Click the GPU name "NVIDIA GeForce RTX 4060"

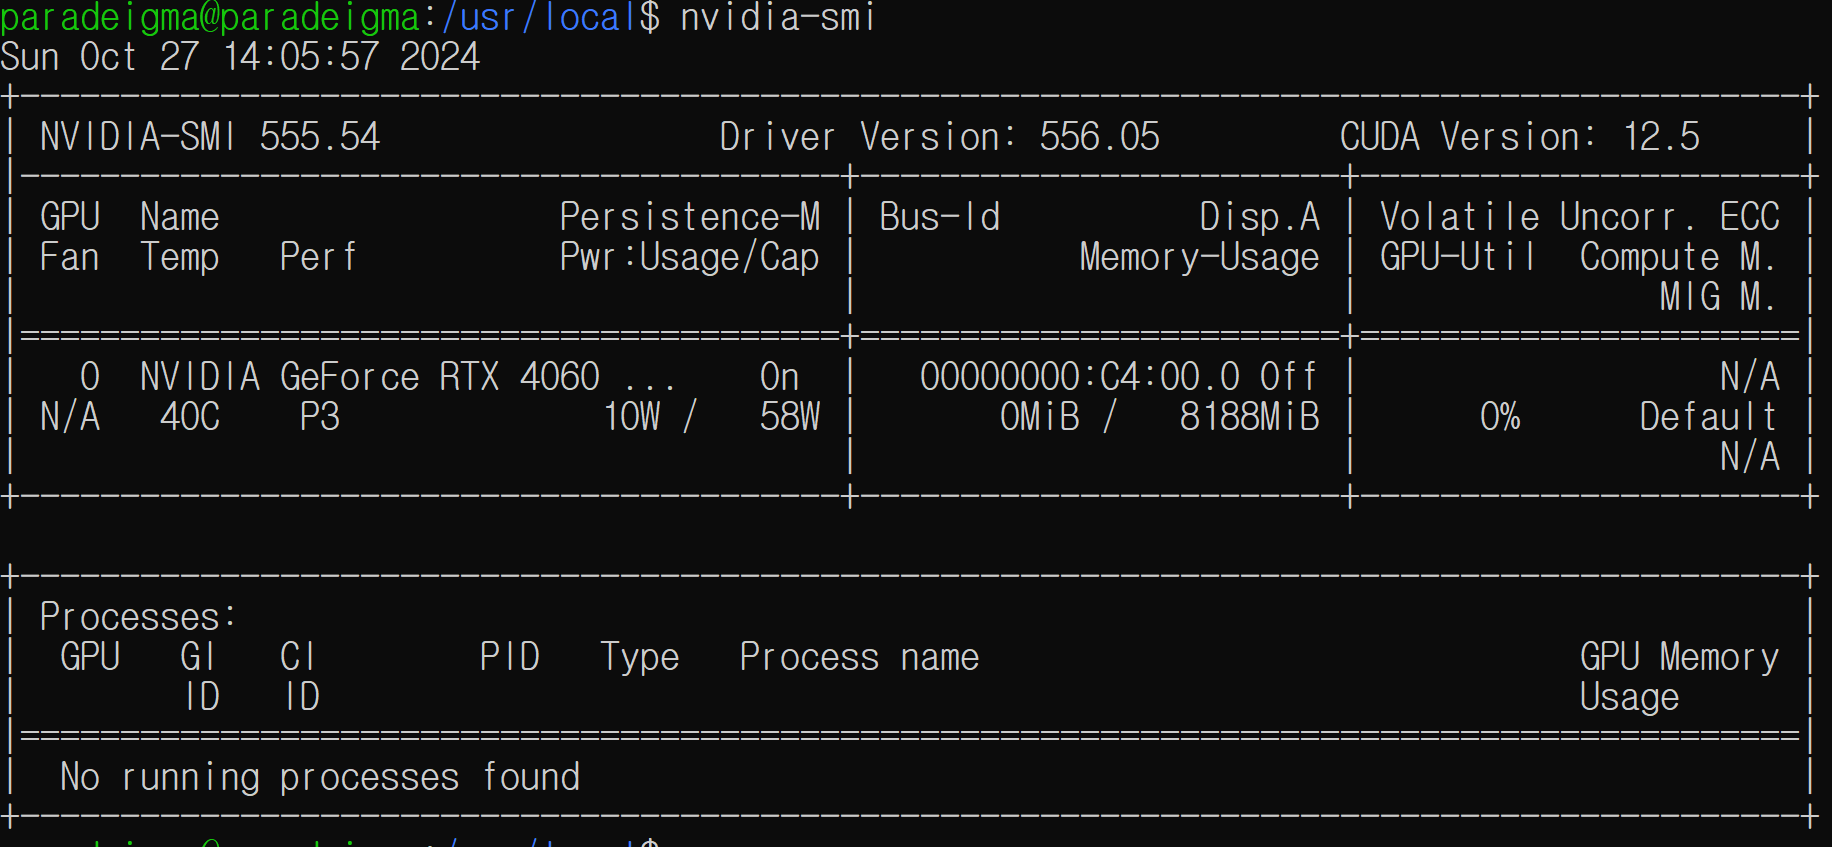(x=370, y=377)
